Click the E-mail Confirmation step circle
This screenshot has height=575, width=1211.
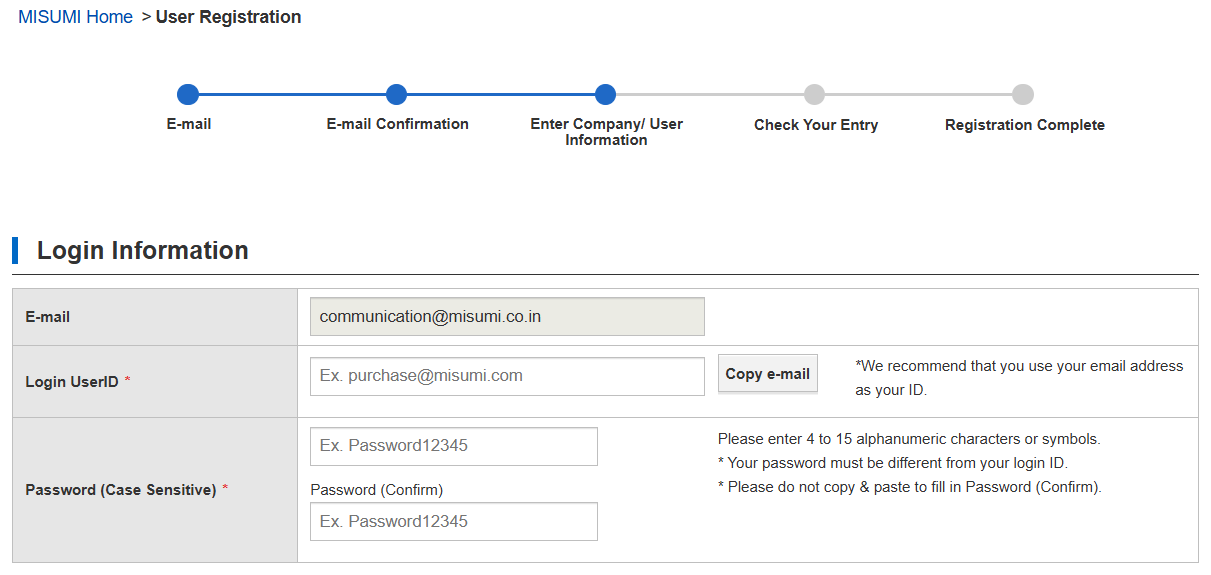pos(396,95)
